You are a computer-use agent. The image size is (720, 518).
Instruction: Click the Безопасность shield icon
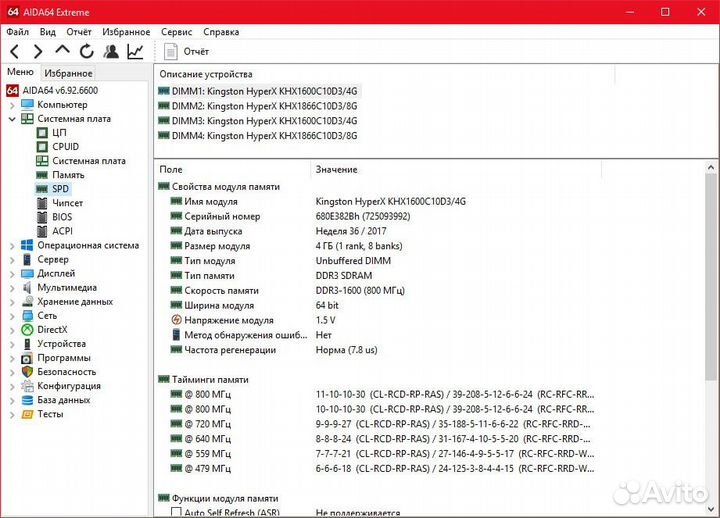(x=27, y=372)
